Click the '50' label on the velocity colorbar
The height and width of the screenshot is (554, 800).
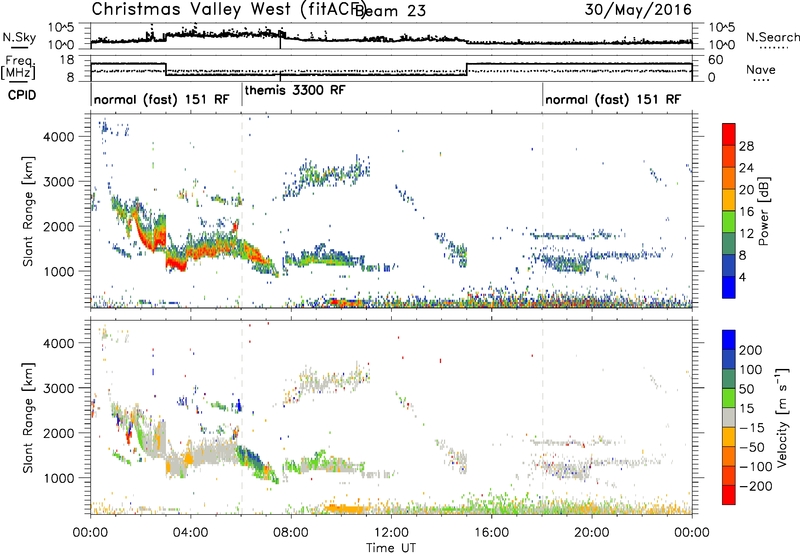(746, 389)
